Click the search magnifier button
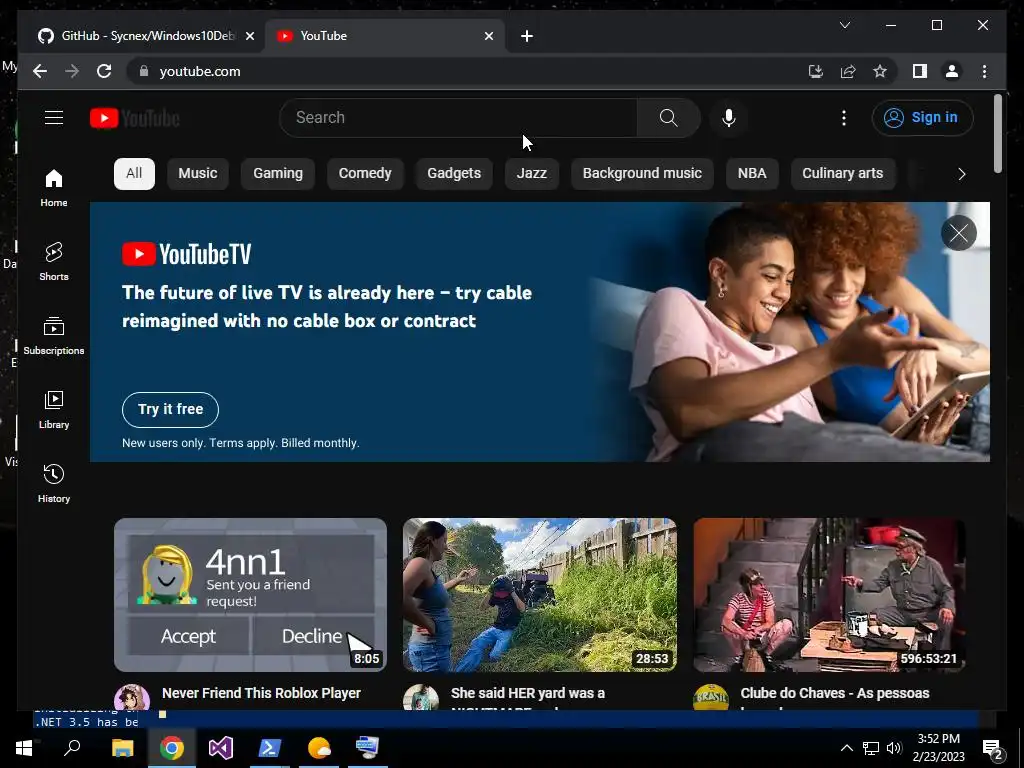The height and width of the screenshot is (768, 1024). click(x=668, y=118)
